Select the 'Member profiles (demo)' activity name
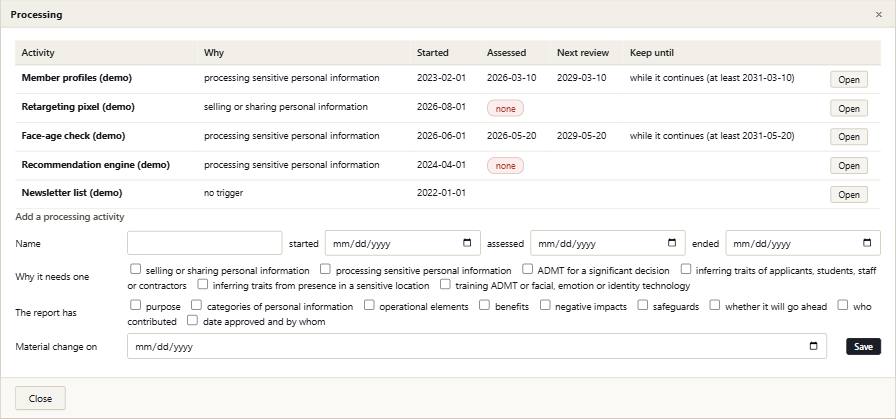The width and height of the screenshot is (896, 419). (77, 78)
